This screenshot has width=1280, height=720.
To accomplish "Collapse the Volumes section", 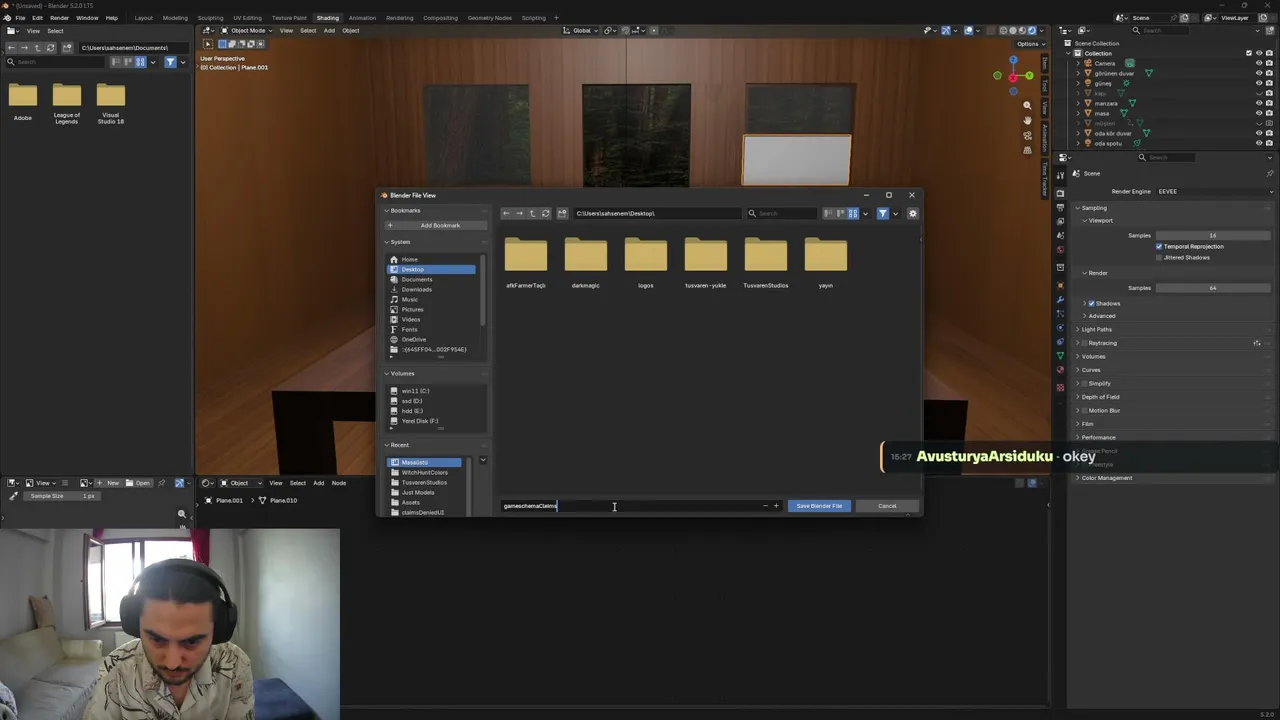I will 387,373.
